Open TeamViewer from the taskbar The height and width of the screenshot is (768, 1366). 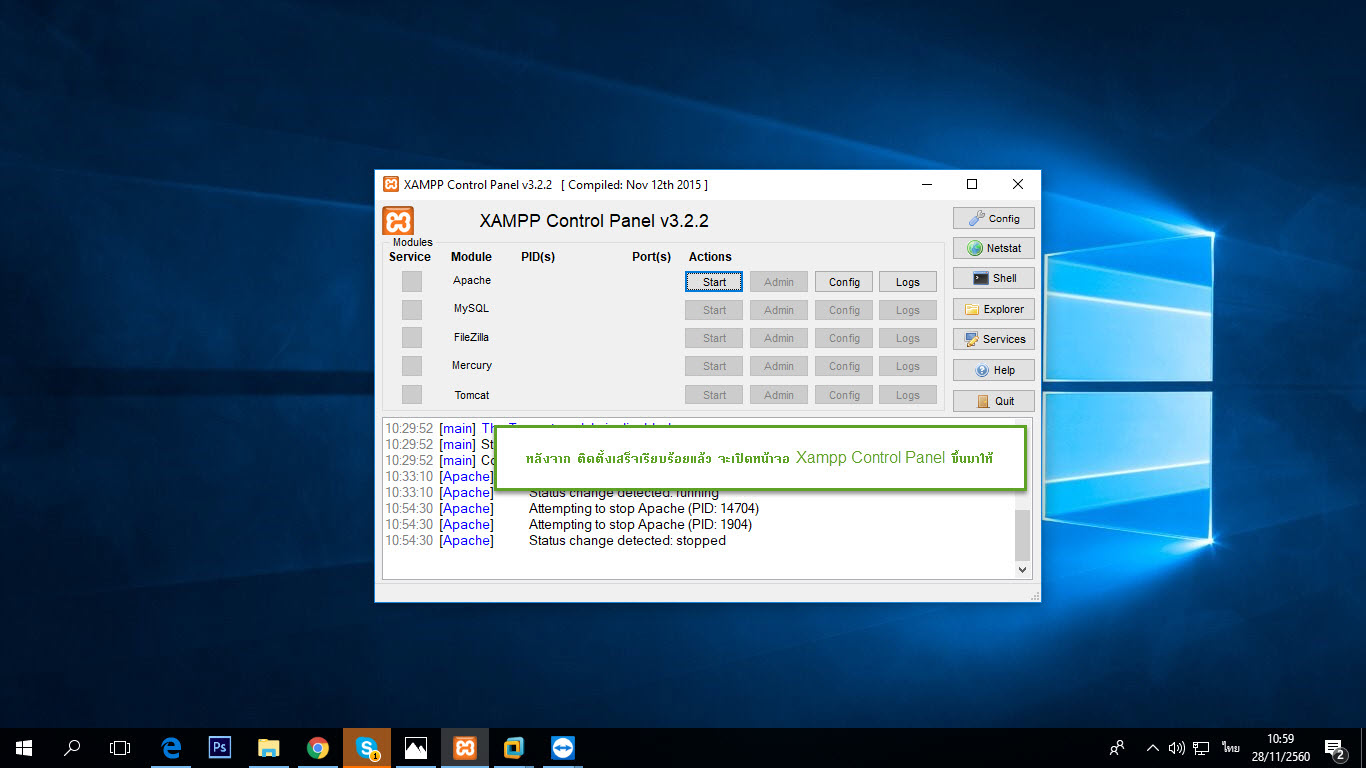coord(563,748)
